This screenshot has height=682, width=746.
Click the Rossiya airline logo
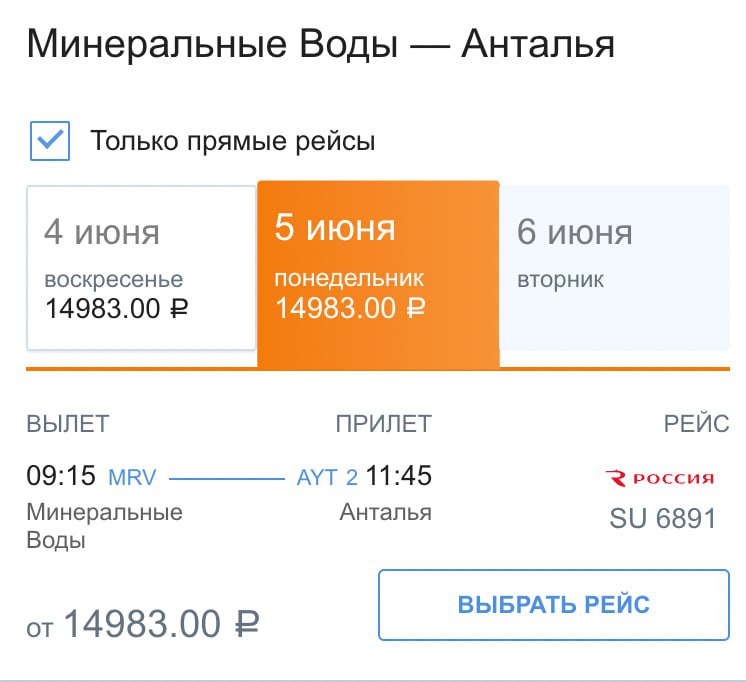click(660, 478)
